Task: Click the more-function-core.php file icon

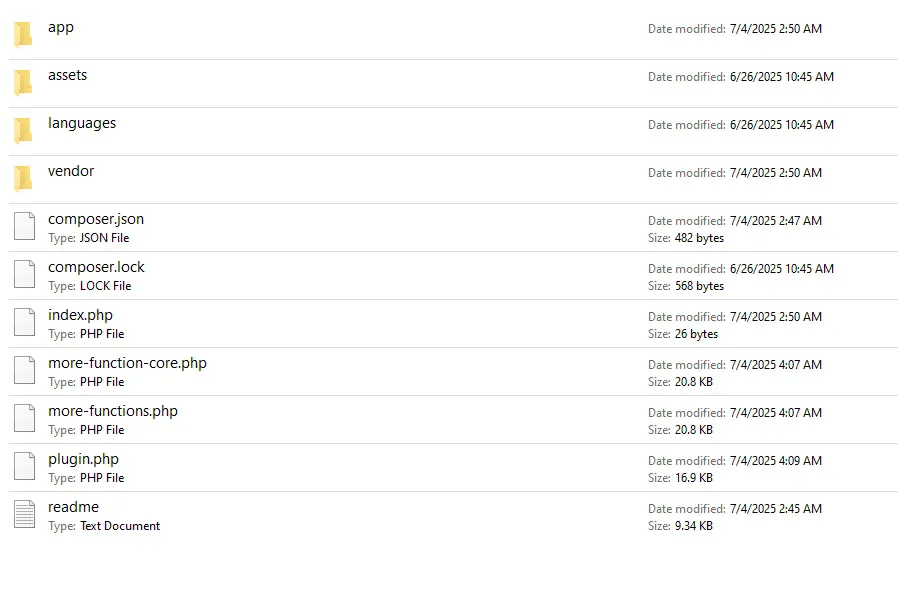Action: [x=24, y=370]
